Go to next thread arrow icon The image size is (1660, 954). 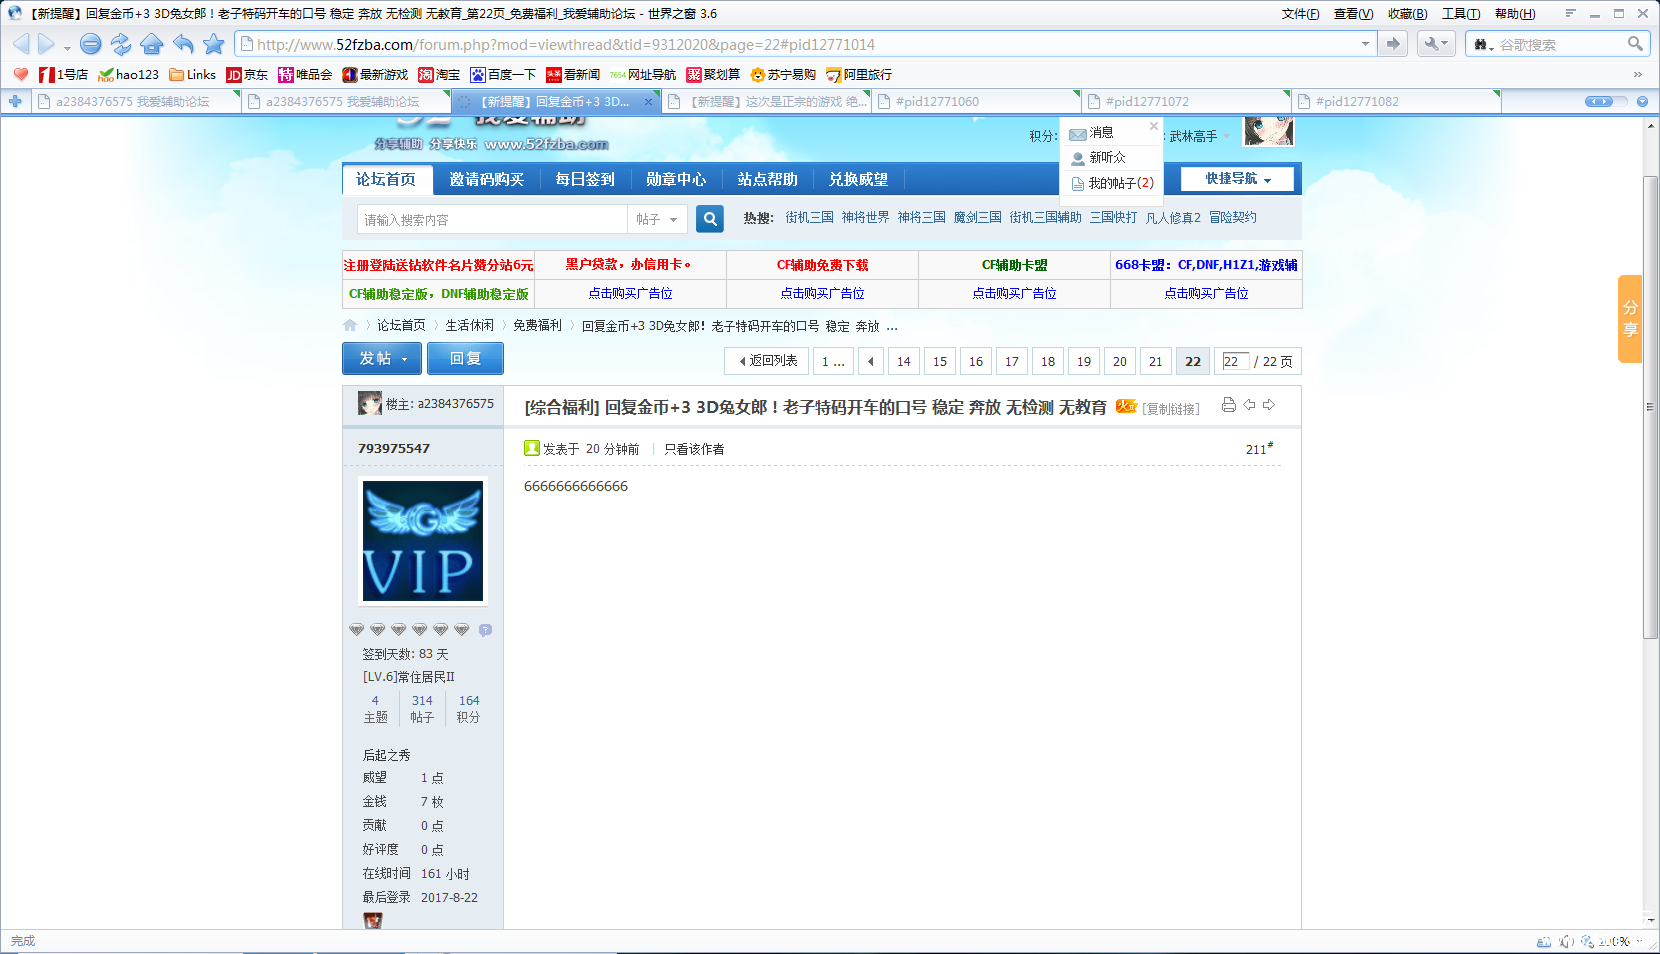[x=1269, y=405]
